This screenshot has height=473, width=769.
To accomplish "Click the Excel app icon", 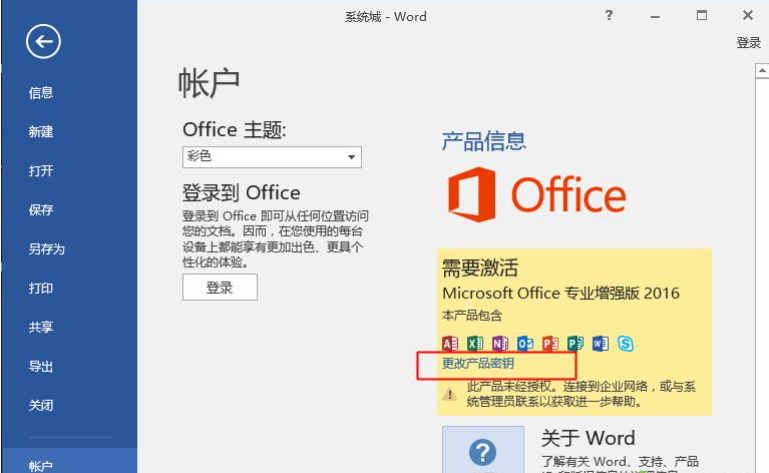I will [475, 344].
